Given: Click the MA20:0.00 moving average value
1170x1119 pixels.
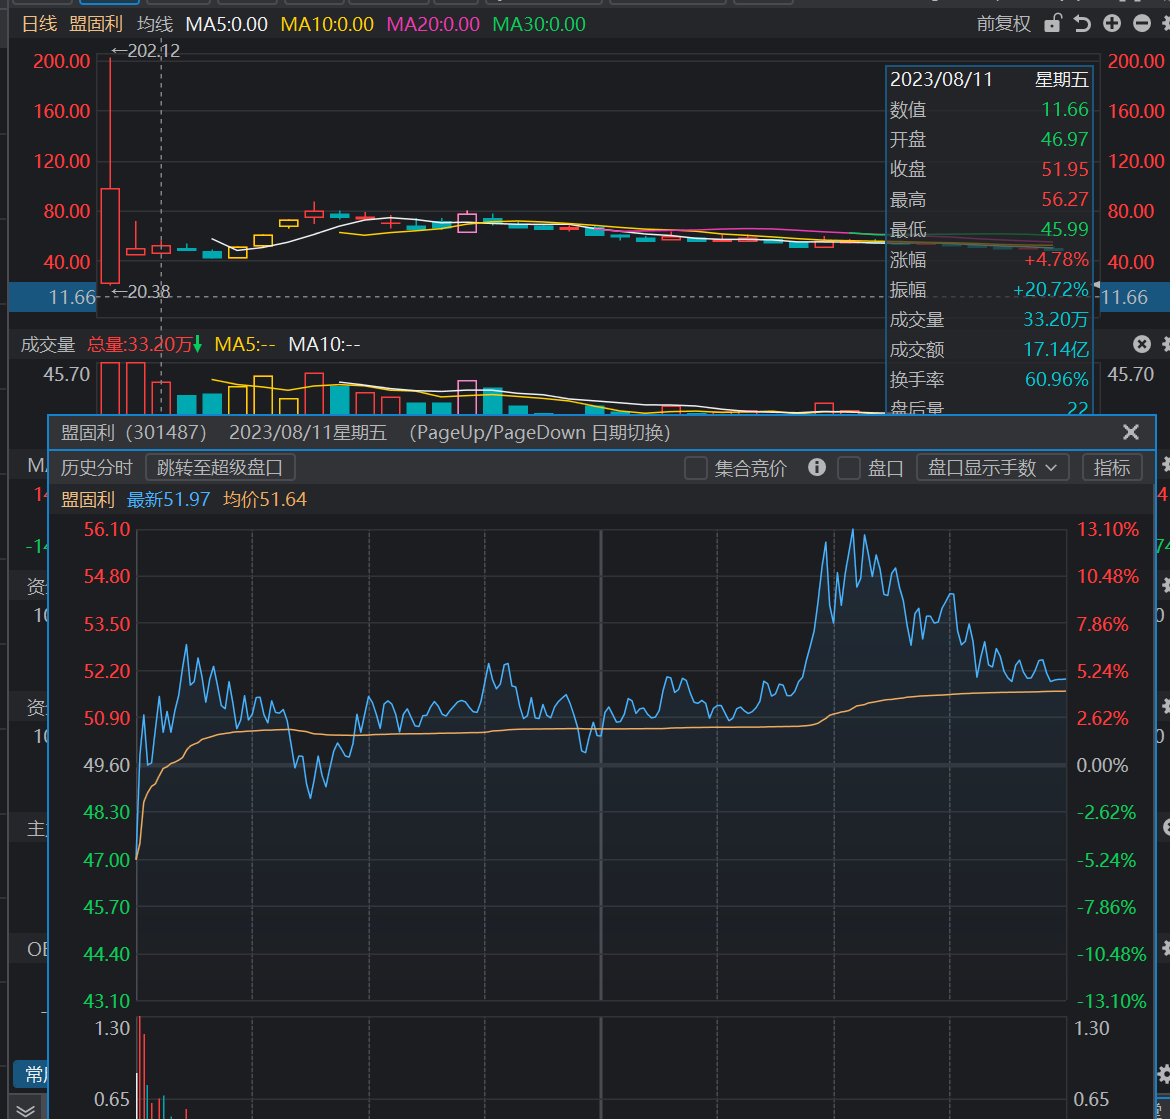Looking at the screenshot, I should coord(433,24).
